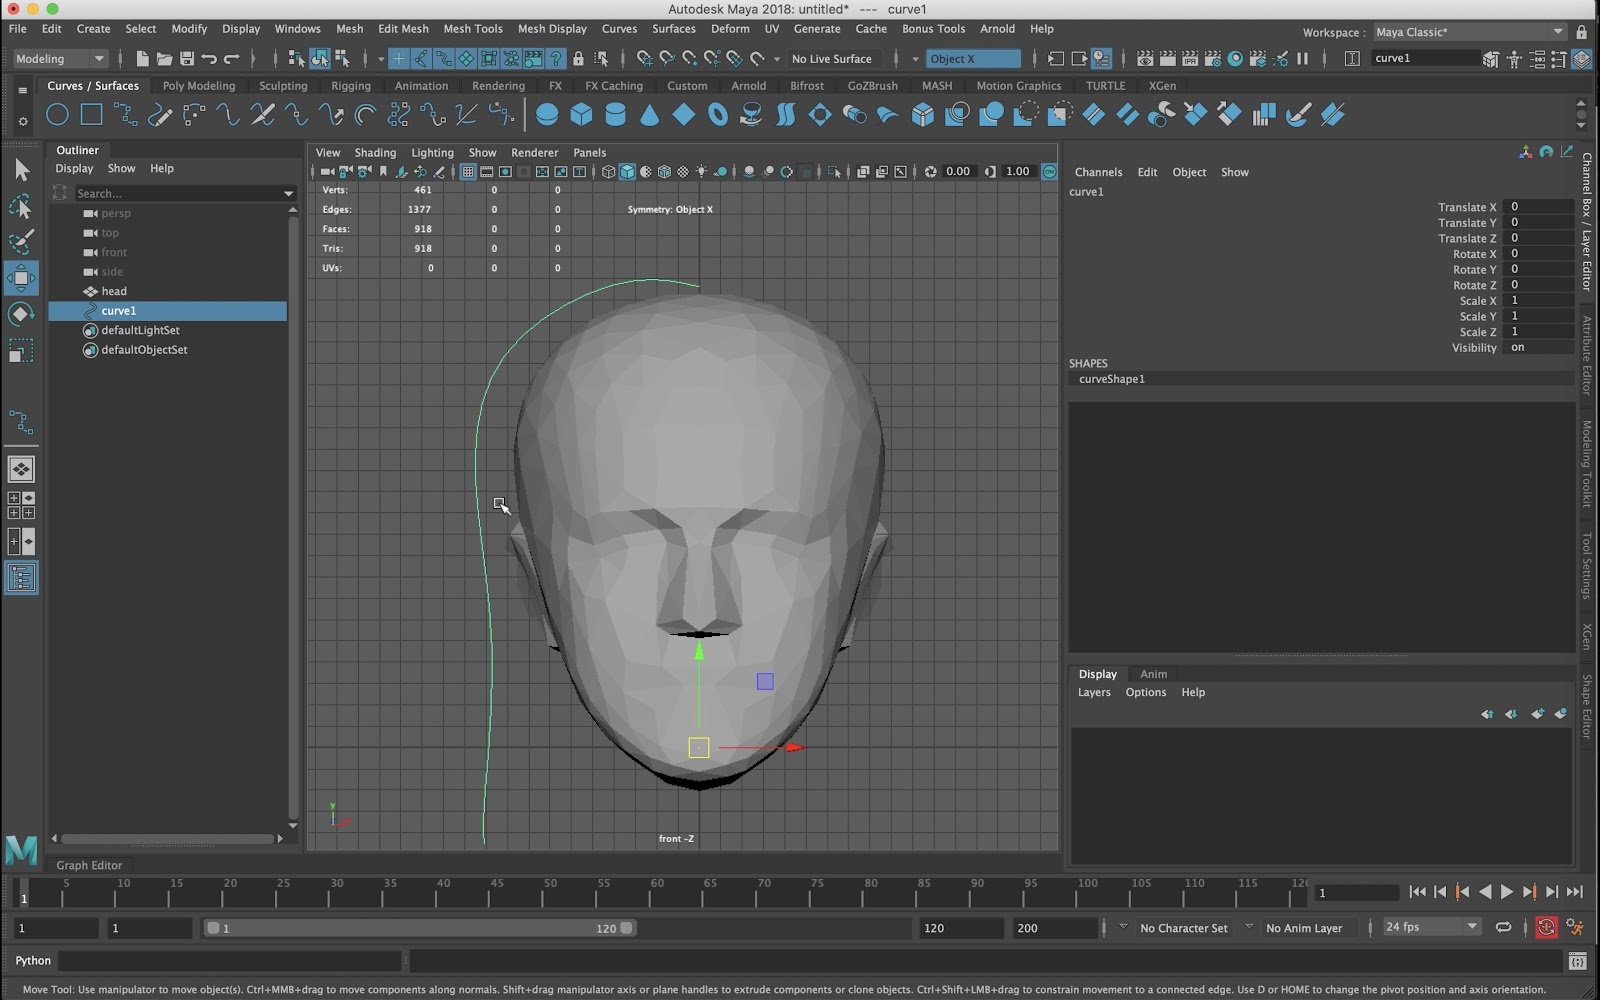Image resolution: width=1600 pixels, height=1000 pixels.
Task: Click the NURBS sphere shelf icon
Action: (547, 115)
